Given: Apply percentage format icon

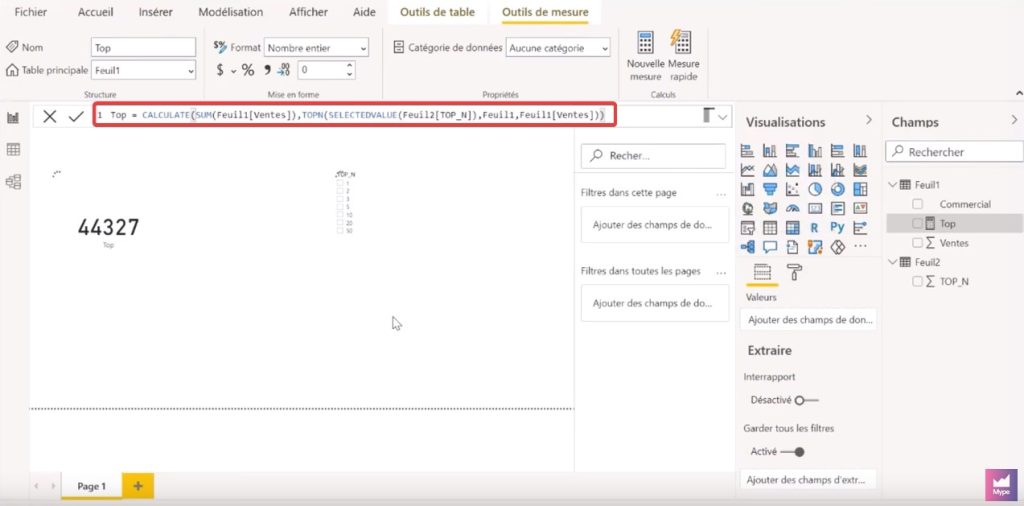Looking at the screenshot, I should point(248,70).
